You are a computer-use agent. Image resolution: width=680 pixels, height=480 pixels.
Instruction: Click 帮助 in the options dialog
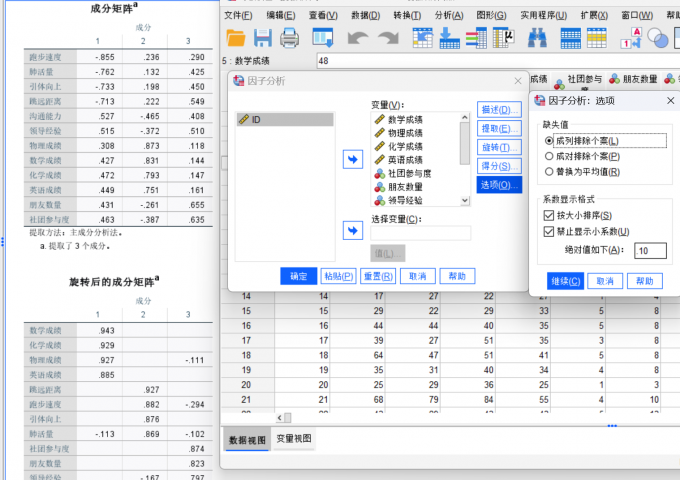coord(645,281)
